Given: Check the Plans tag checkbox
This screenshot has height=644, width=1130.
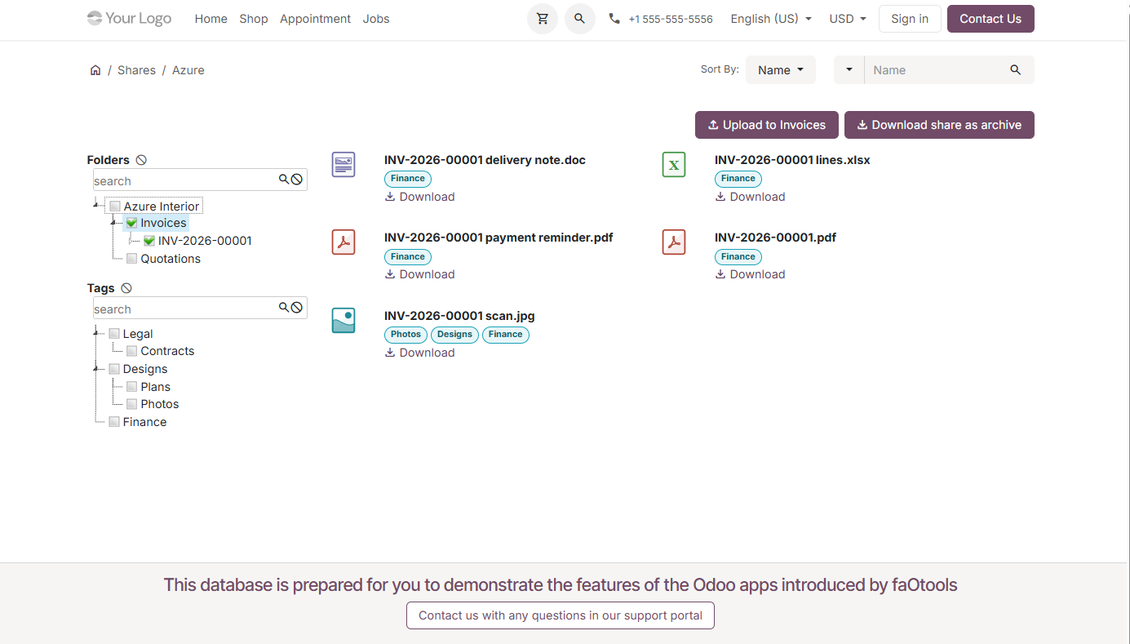Looking at the screenshot, I should coord(132,387).
